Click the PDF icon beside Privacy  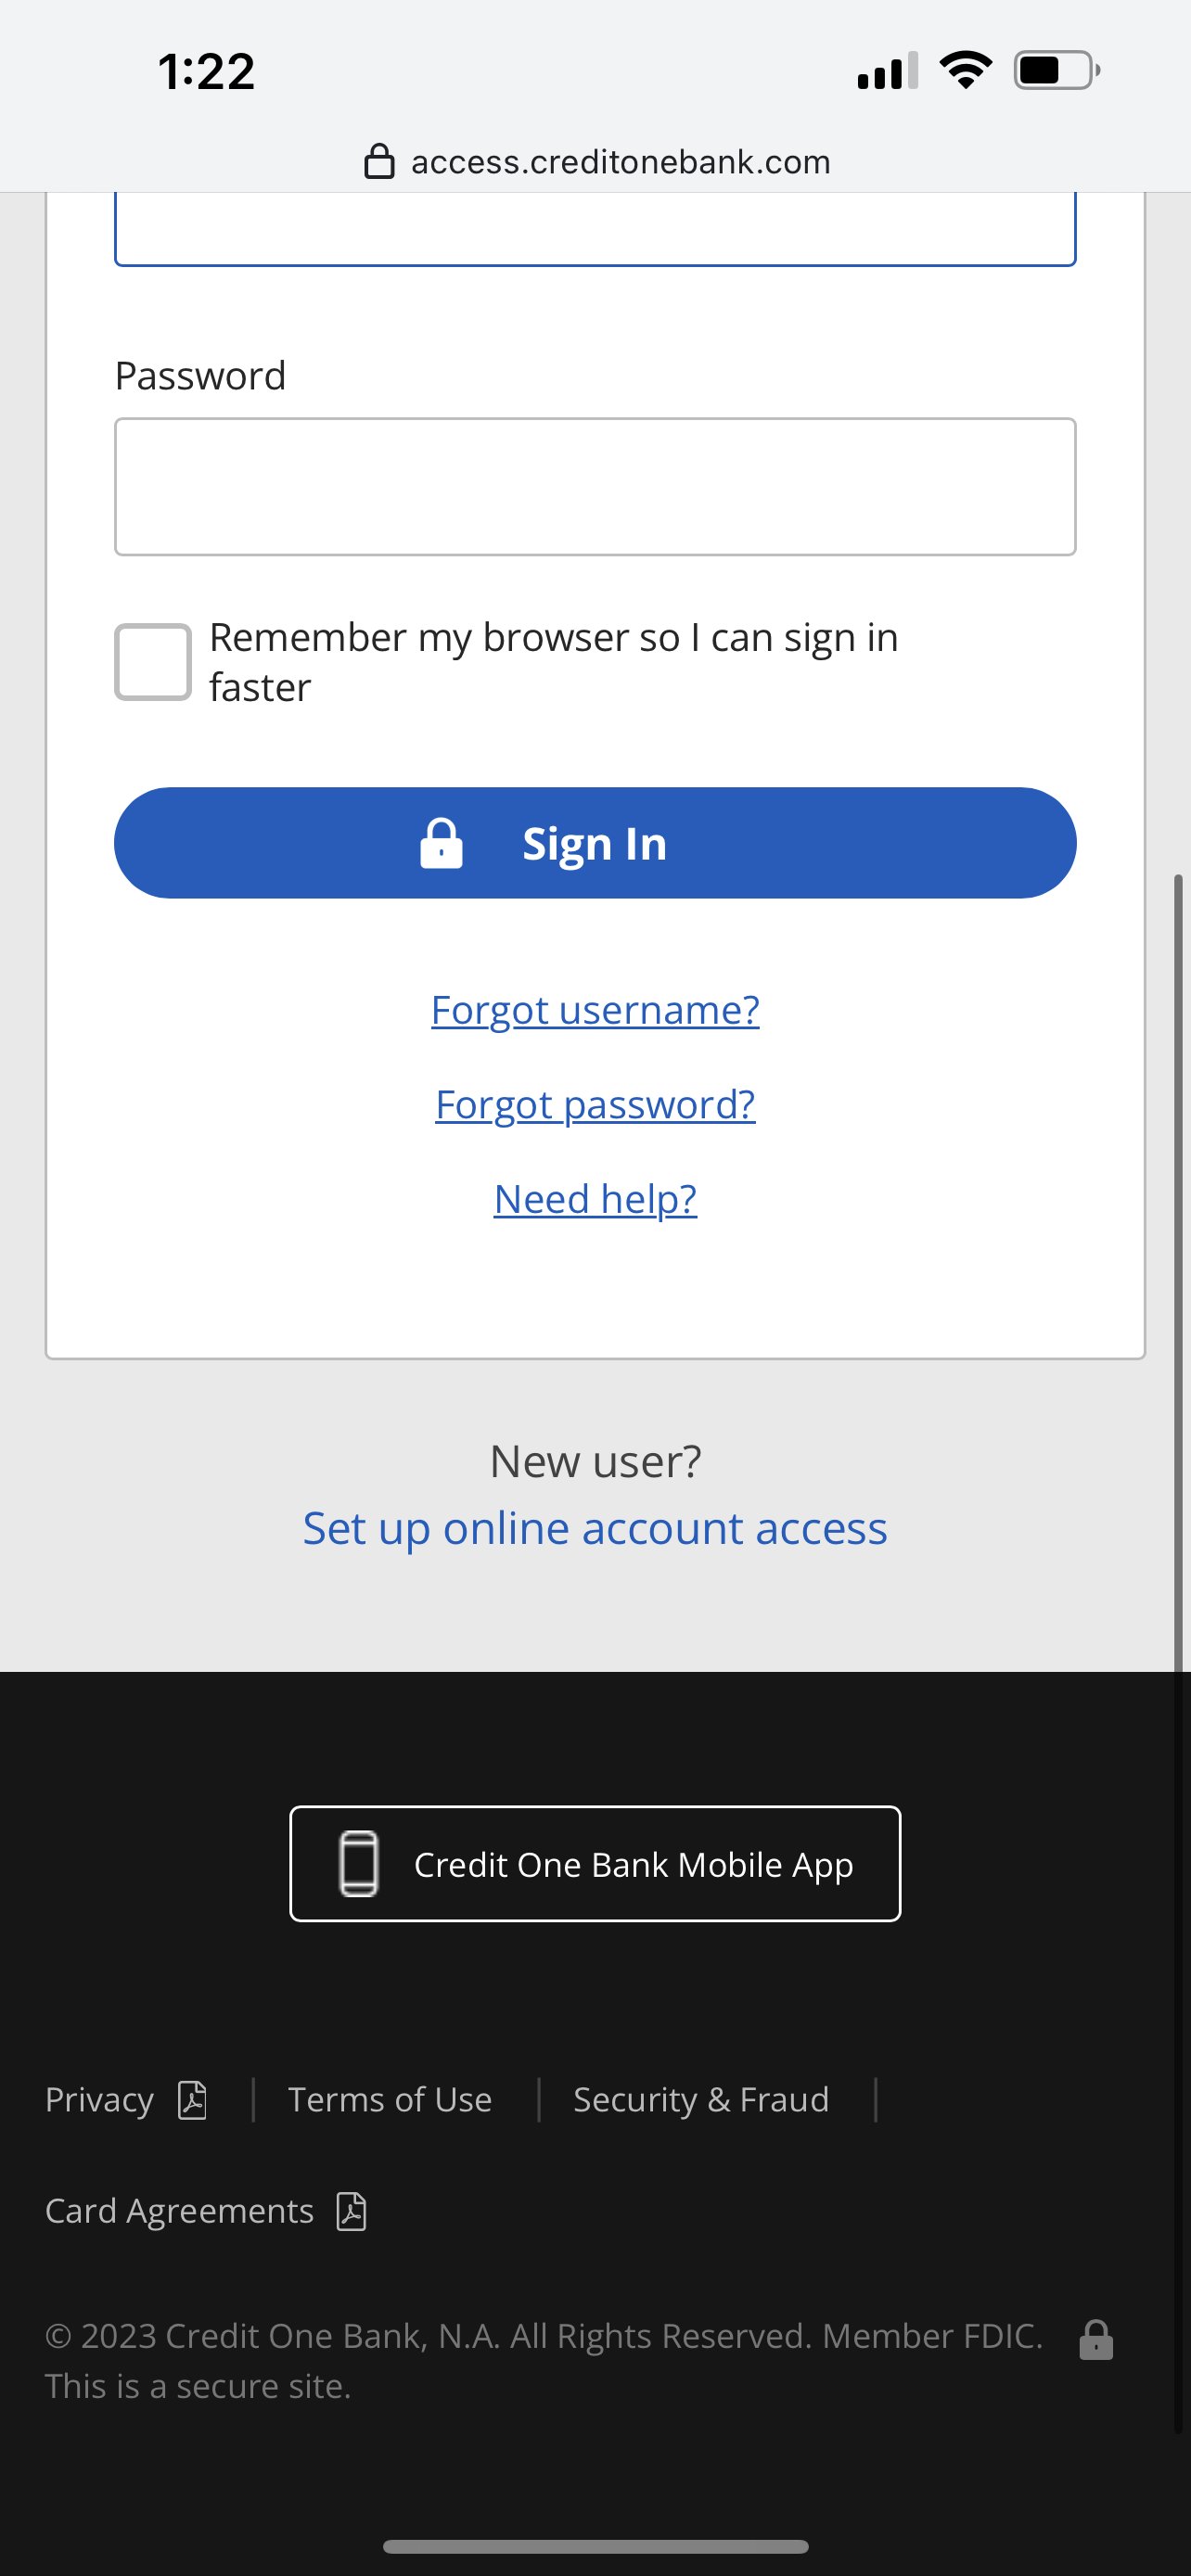point(192,2099)
